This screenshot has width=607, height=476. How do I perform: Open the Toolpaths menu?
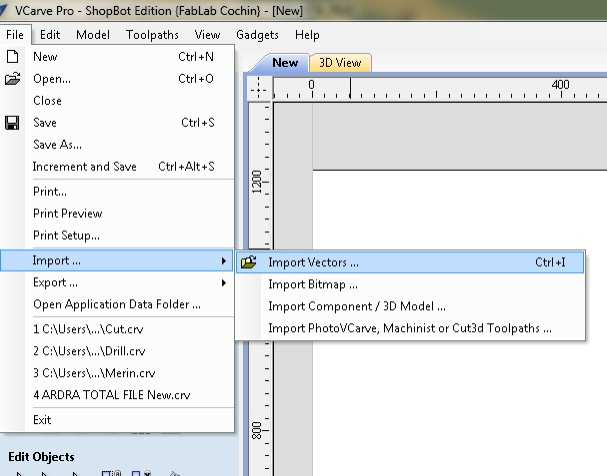152,35
